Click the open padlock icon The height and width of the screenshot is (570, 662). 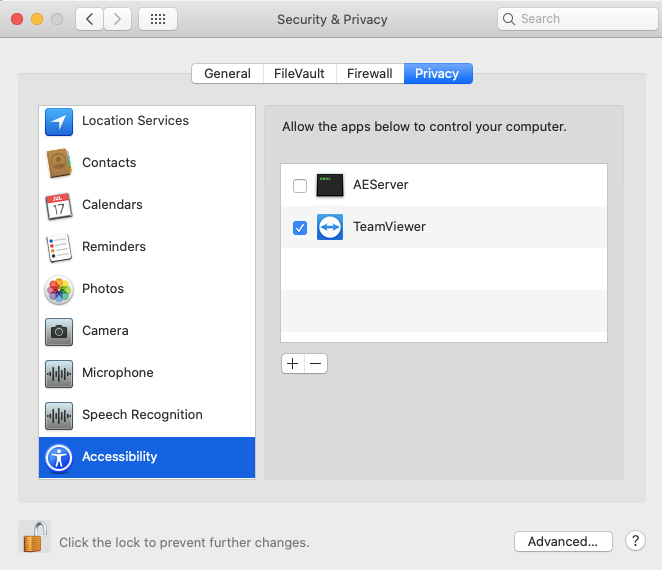(x=35, y=537)
